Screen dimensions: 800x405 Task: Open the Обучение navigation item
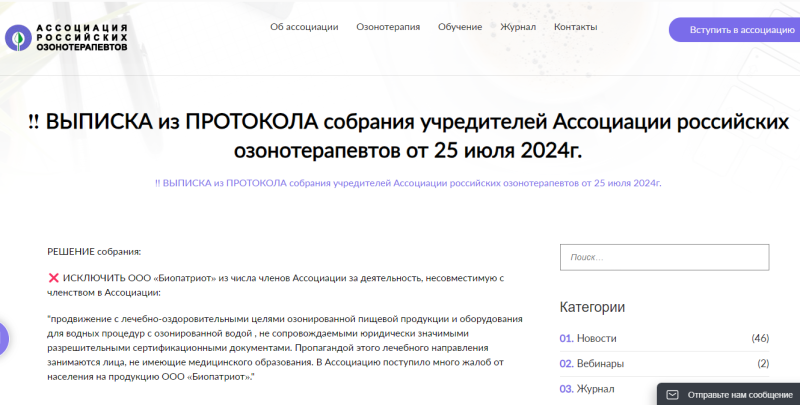point(459,27)
